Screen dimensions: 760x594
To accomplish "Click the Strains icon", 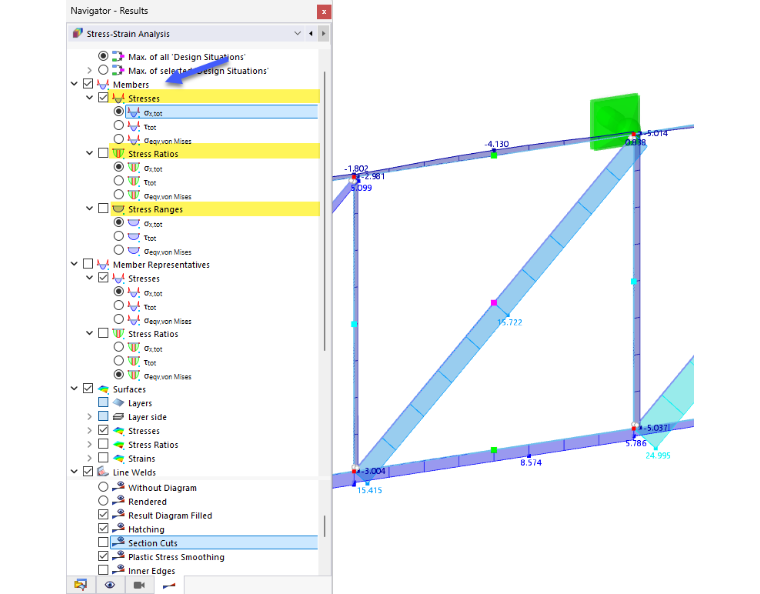I will [x=118, y=458].
